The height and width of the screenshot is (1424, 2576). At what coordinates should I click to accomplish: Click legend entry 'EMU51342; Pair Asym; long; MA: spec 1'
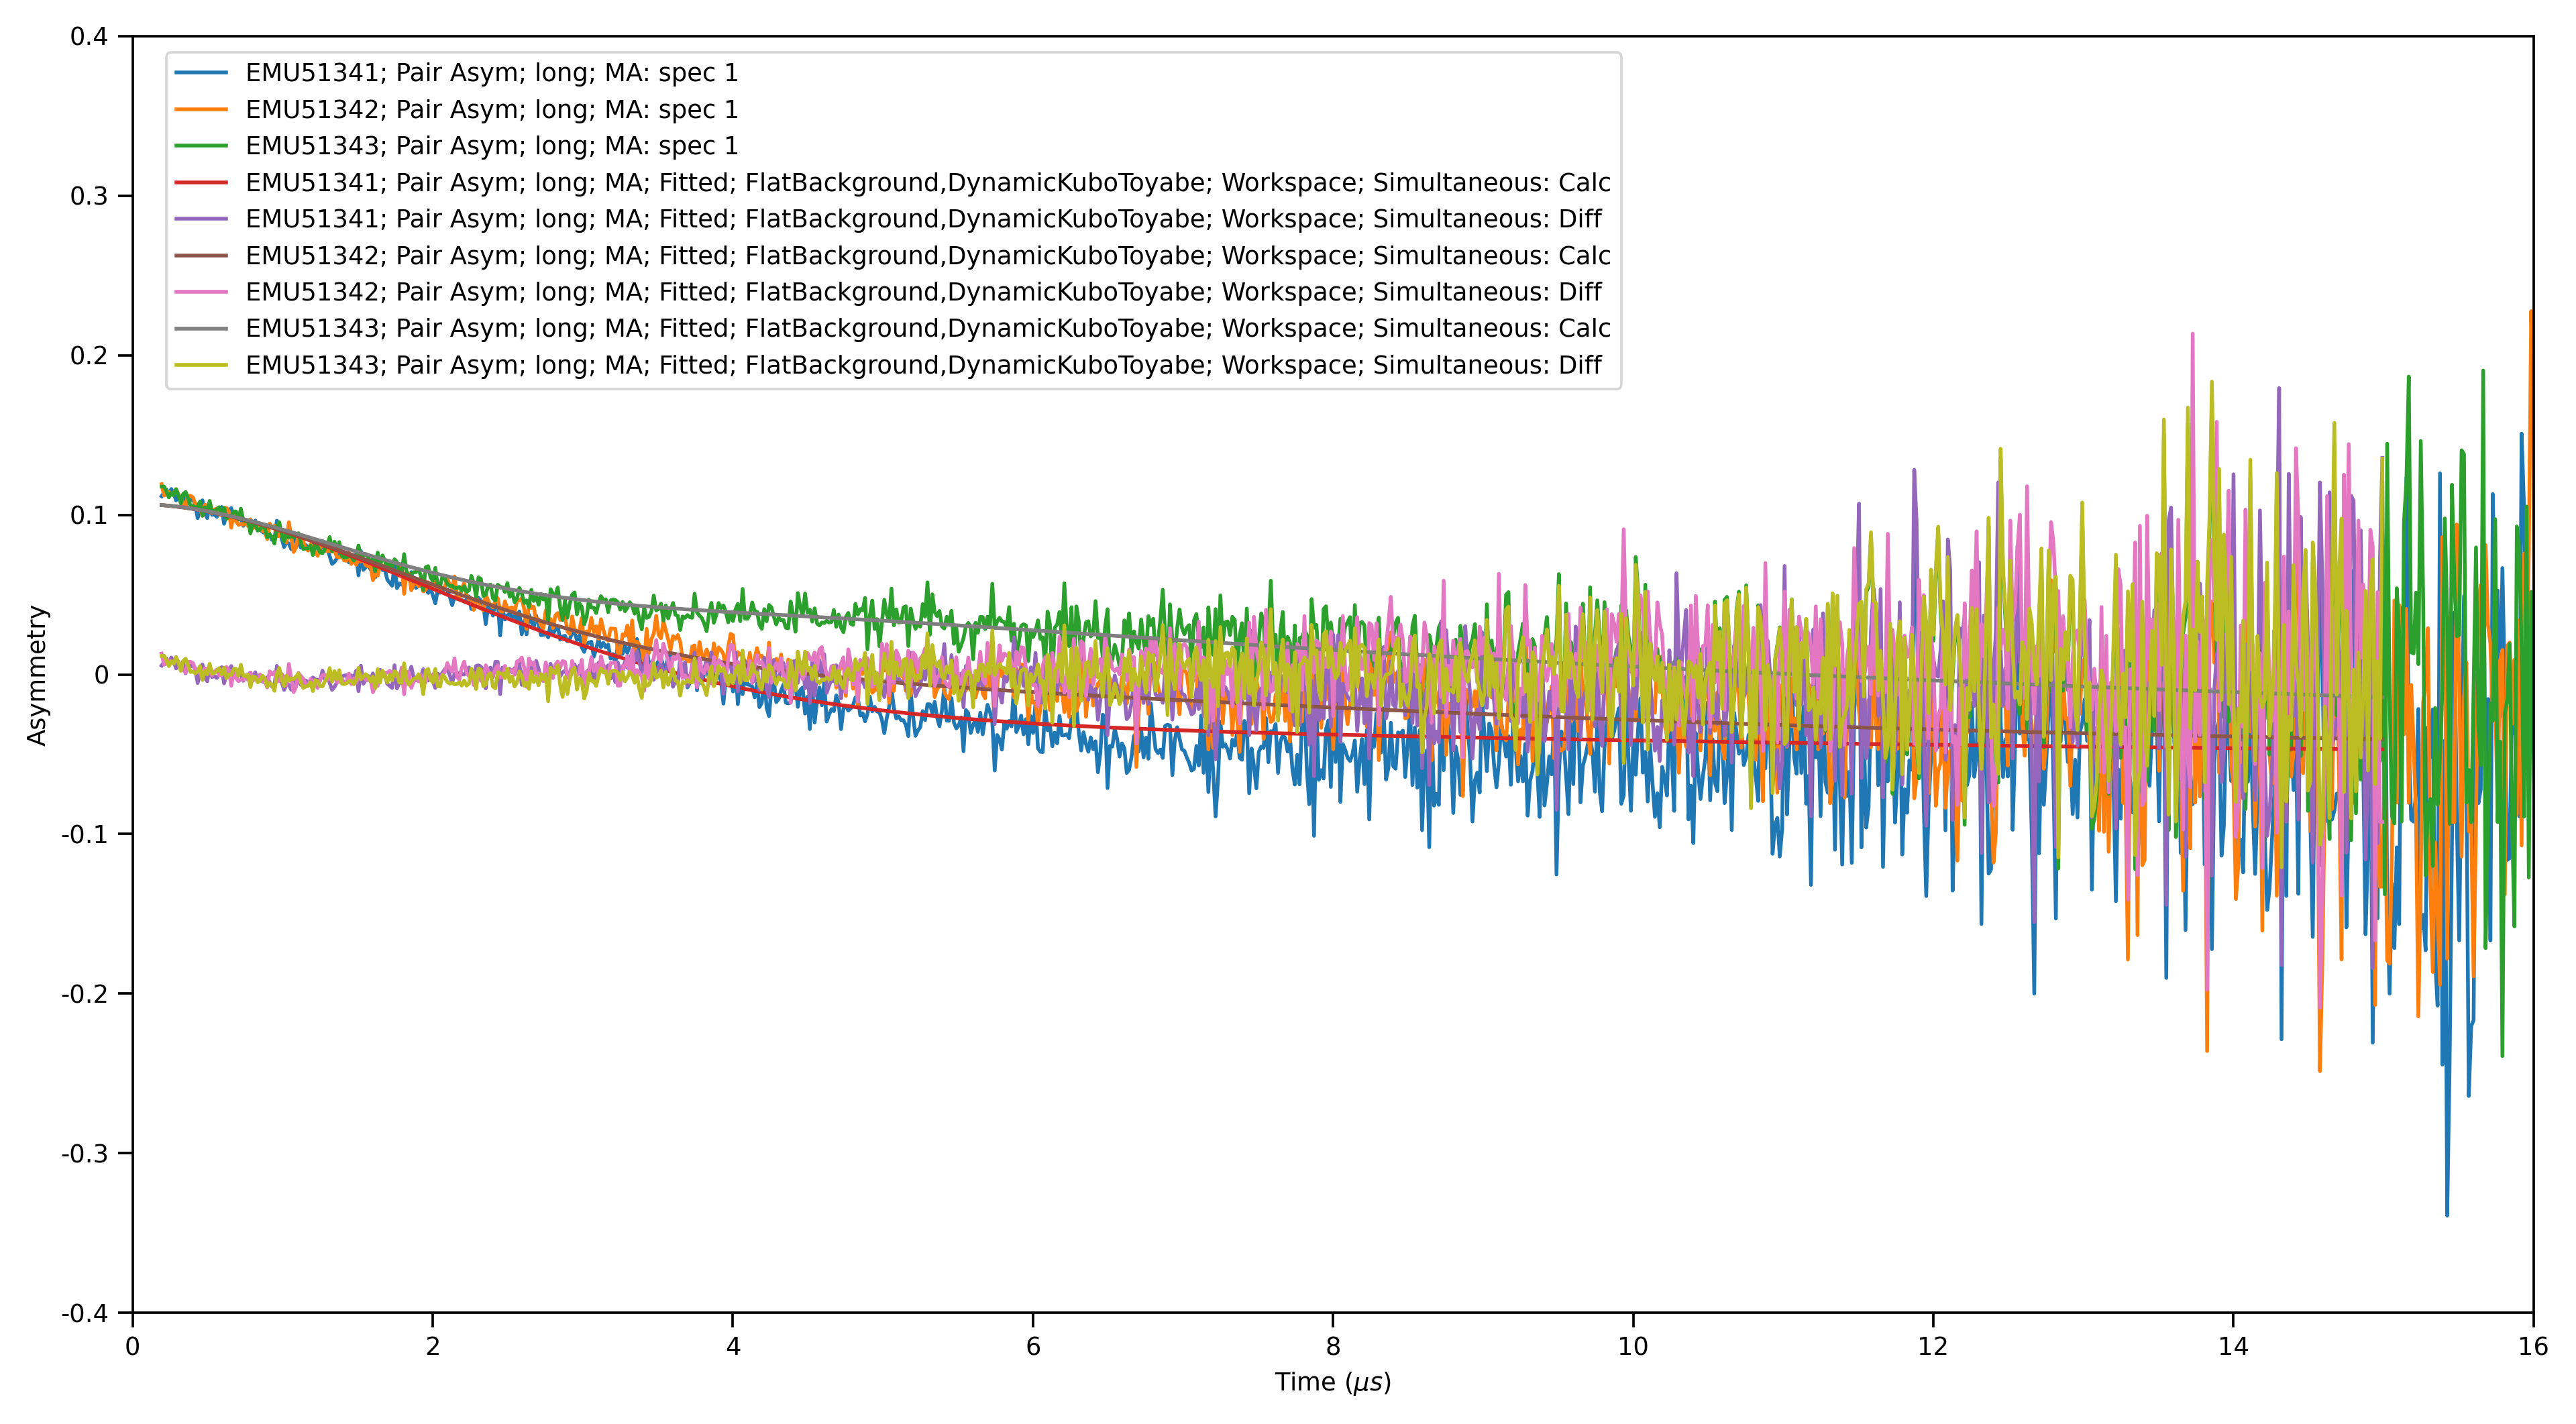click(x=457, y=109)
